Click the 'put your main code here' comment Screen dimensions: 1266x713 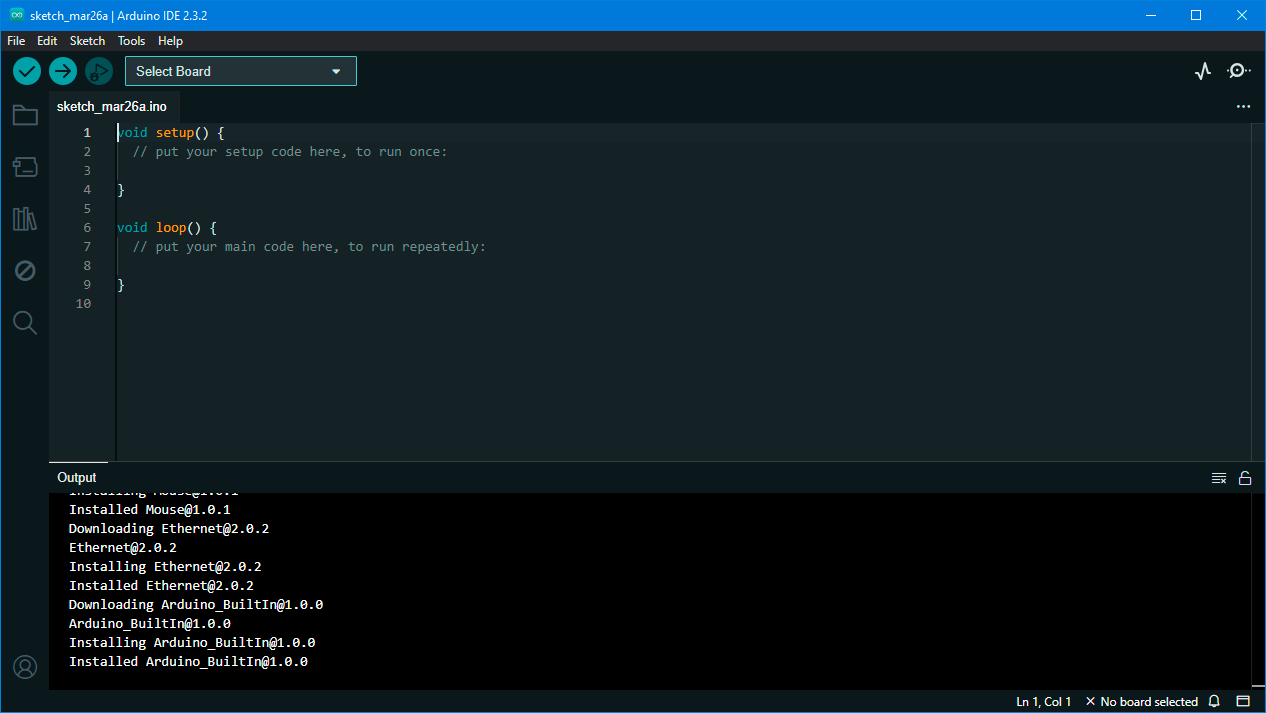click(309, 247)
